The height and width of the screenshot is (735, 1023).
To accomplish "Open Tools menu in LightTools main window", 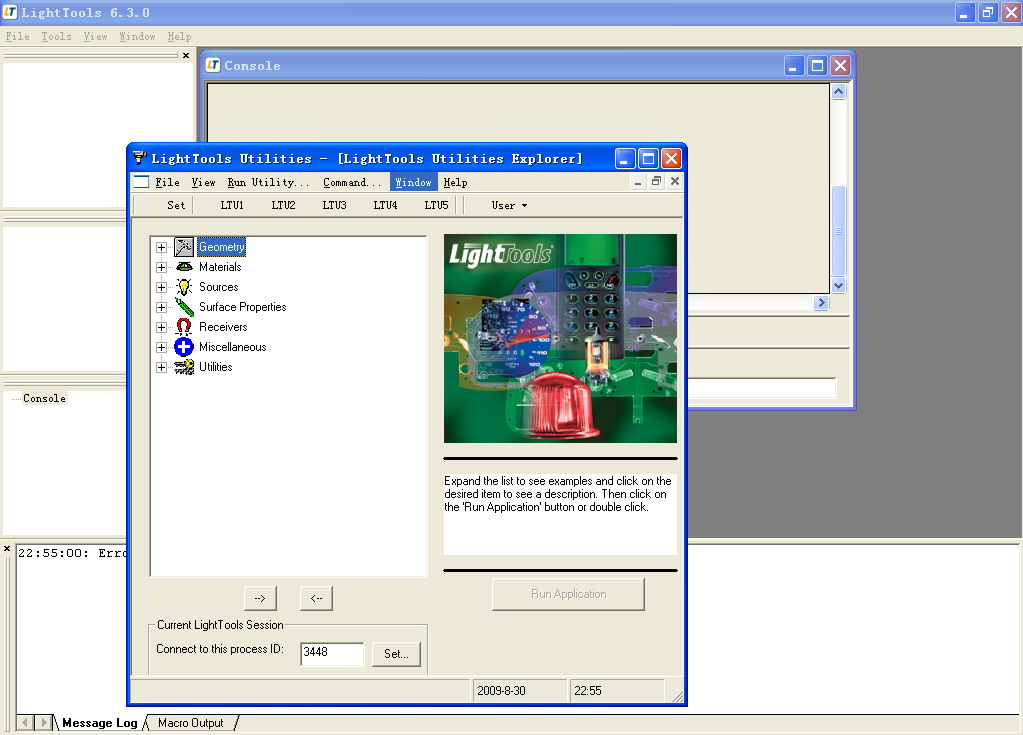I will [57, 37].
